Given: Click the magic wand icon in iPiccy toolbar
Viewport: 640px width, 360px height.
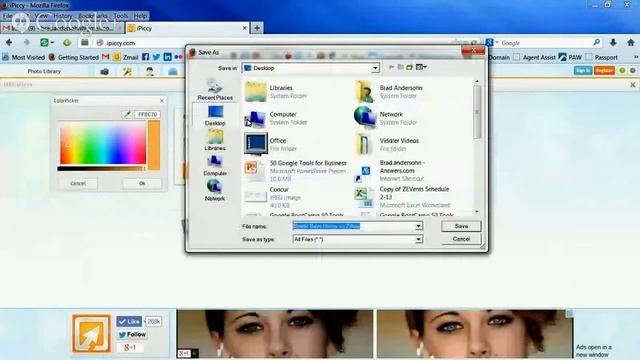Looking at the screenshot, I should (127, 71).
